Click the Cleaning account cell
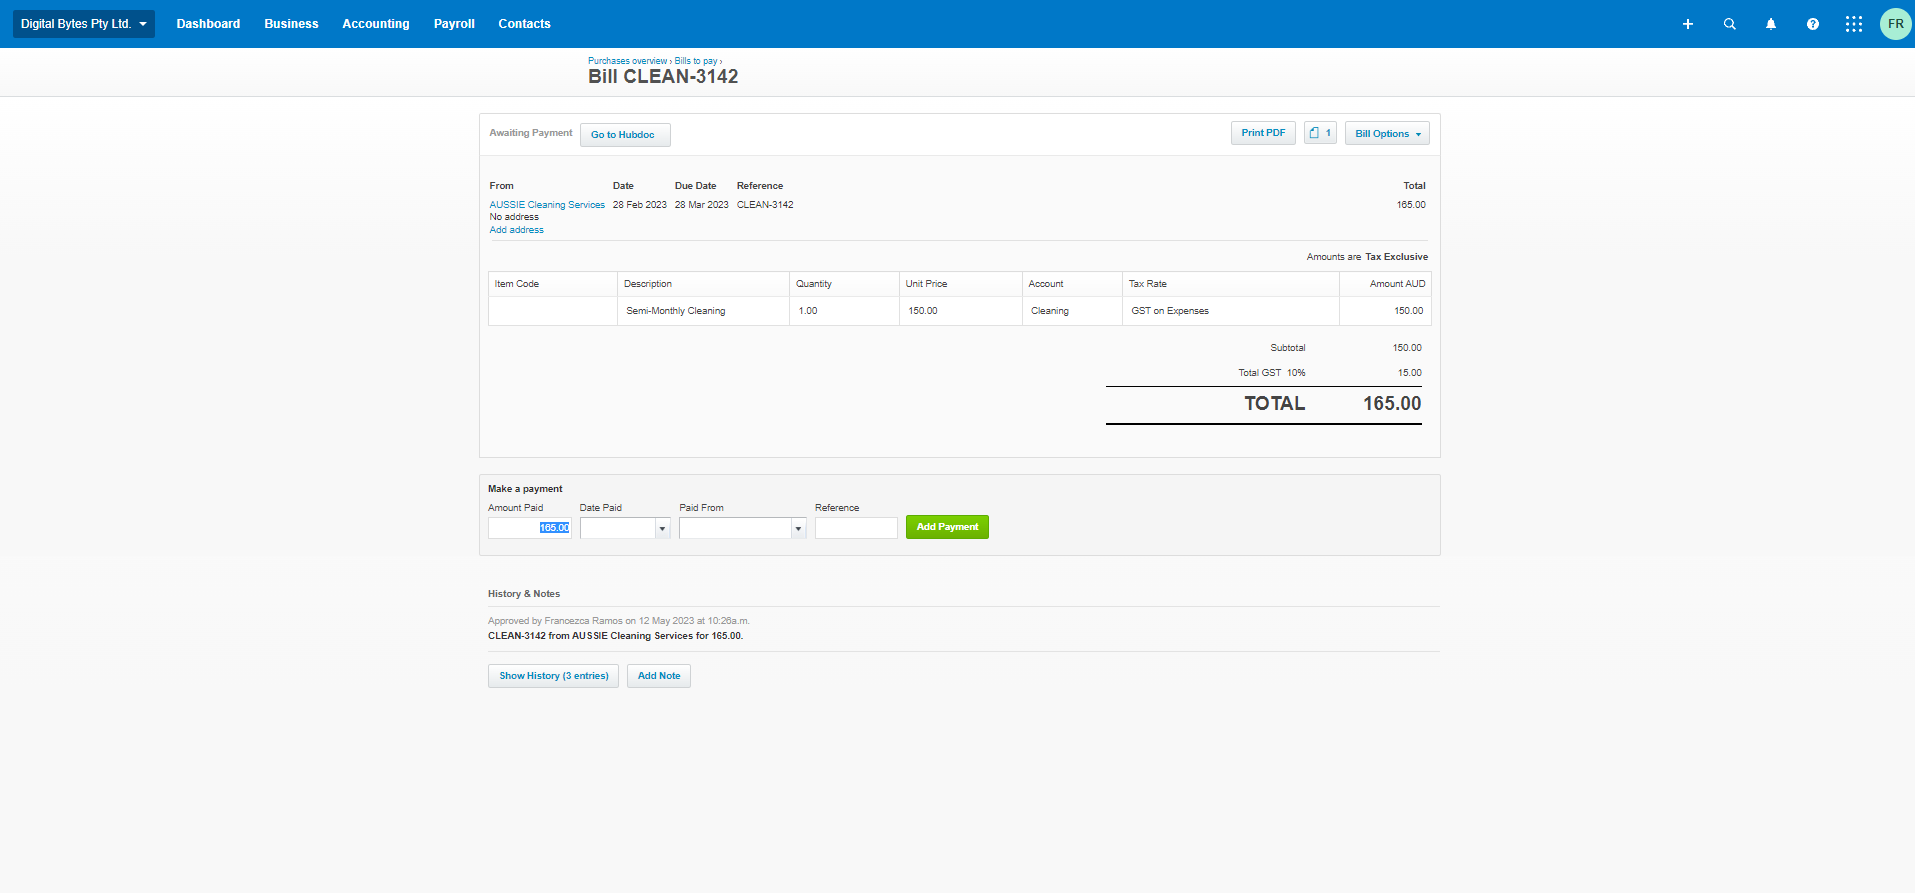Screen dimensions: 1915x893 (1072, 311)
